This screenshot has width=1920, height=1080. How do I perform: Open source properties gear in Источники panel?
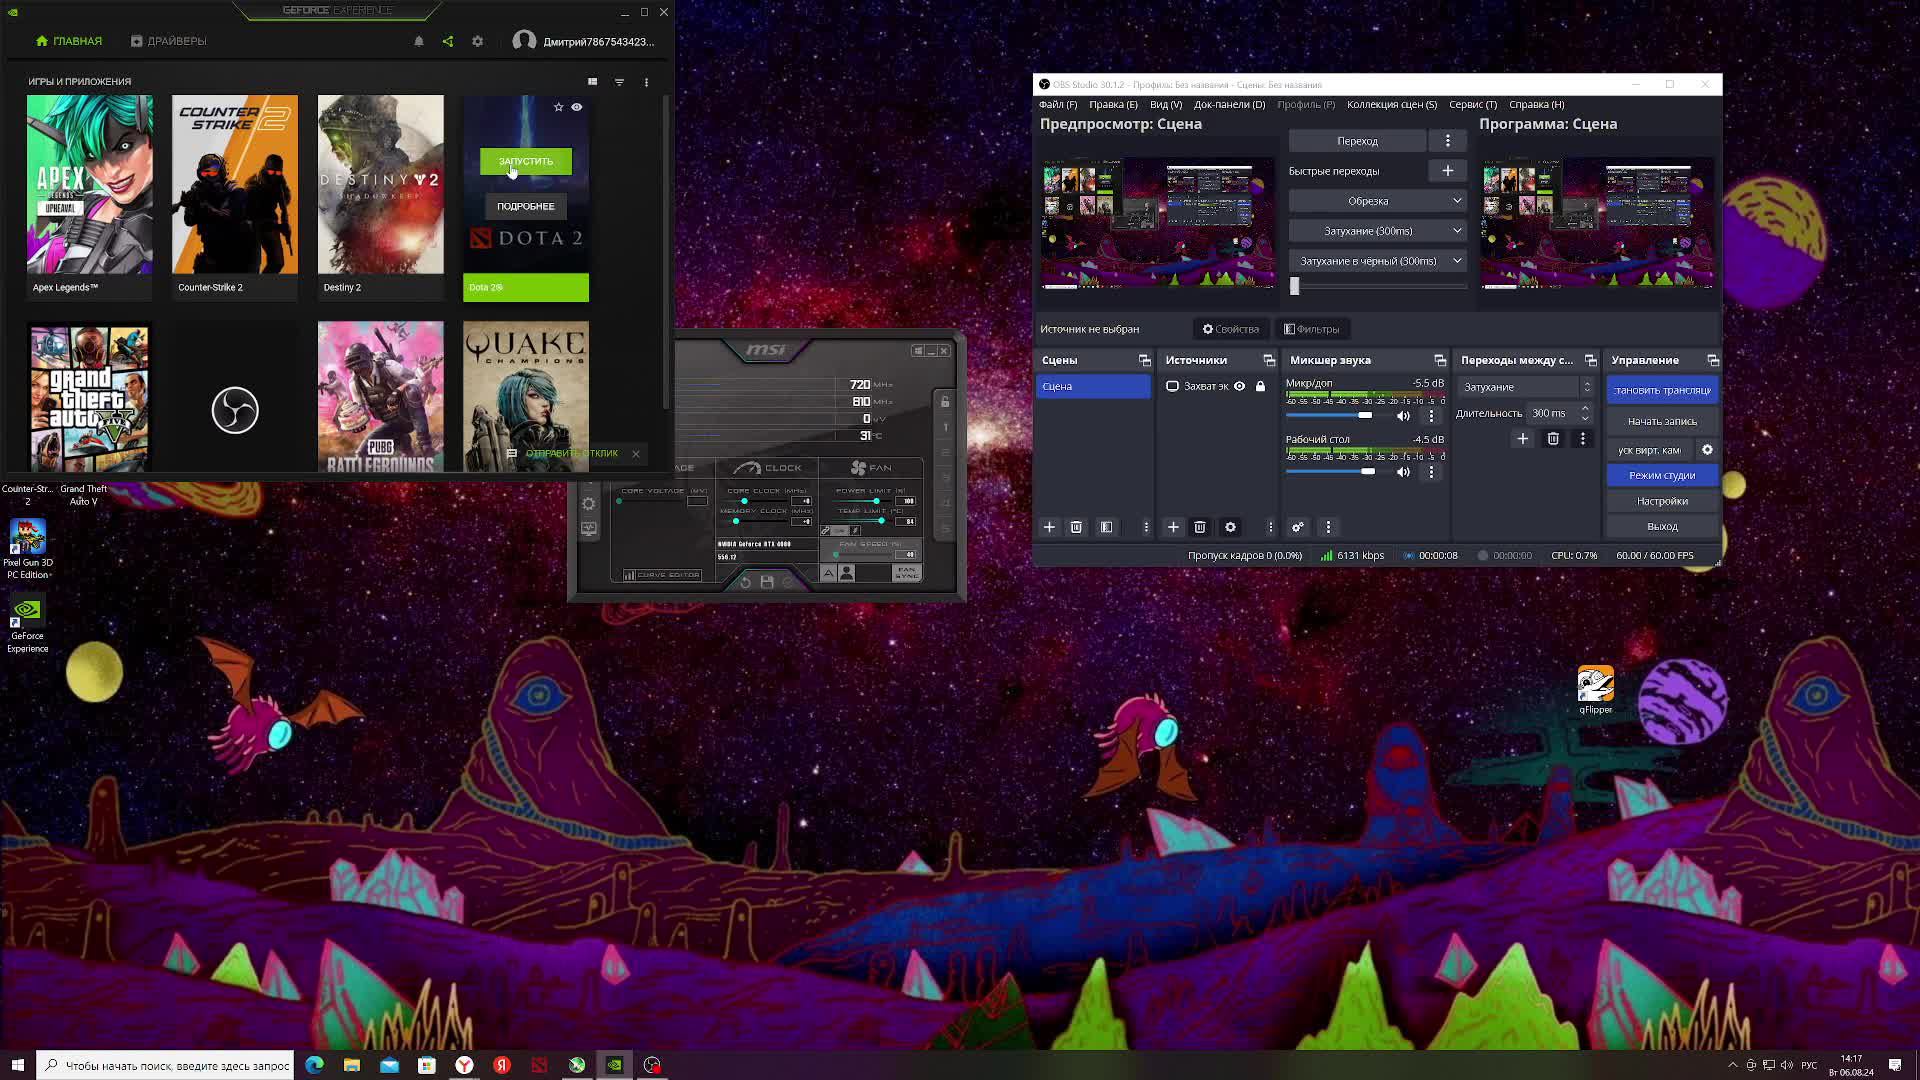(1230, 527)
